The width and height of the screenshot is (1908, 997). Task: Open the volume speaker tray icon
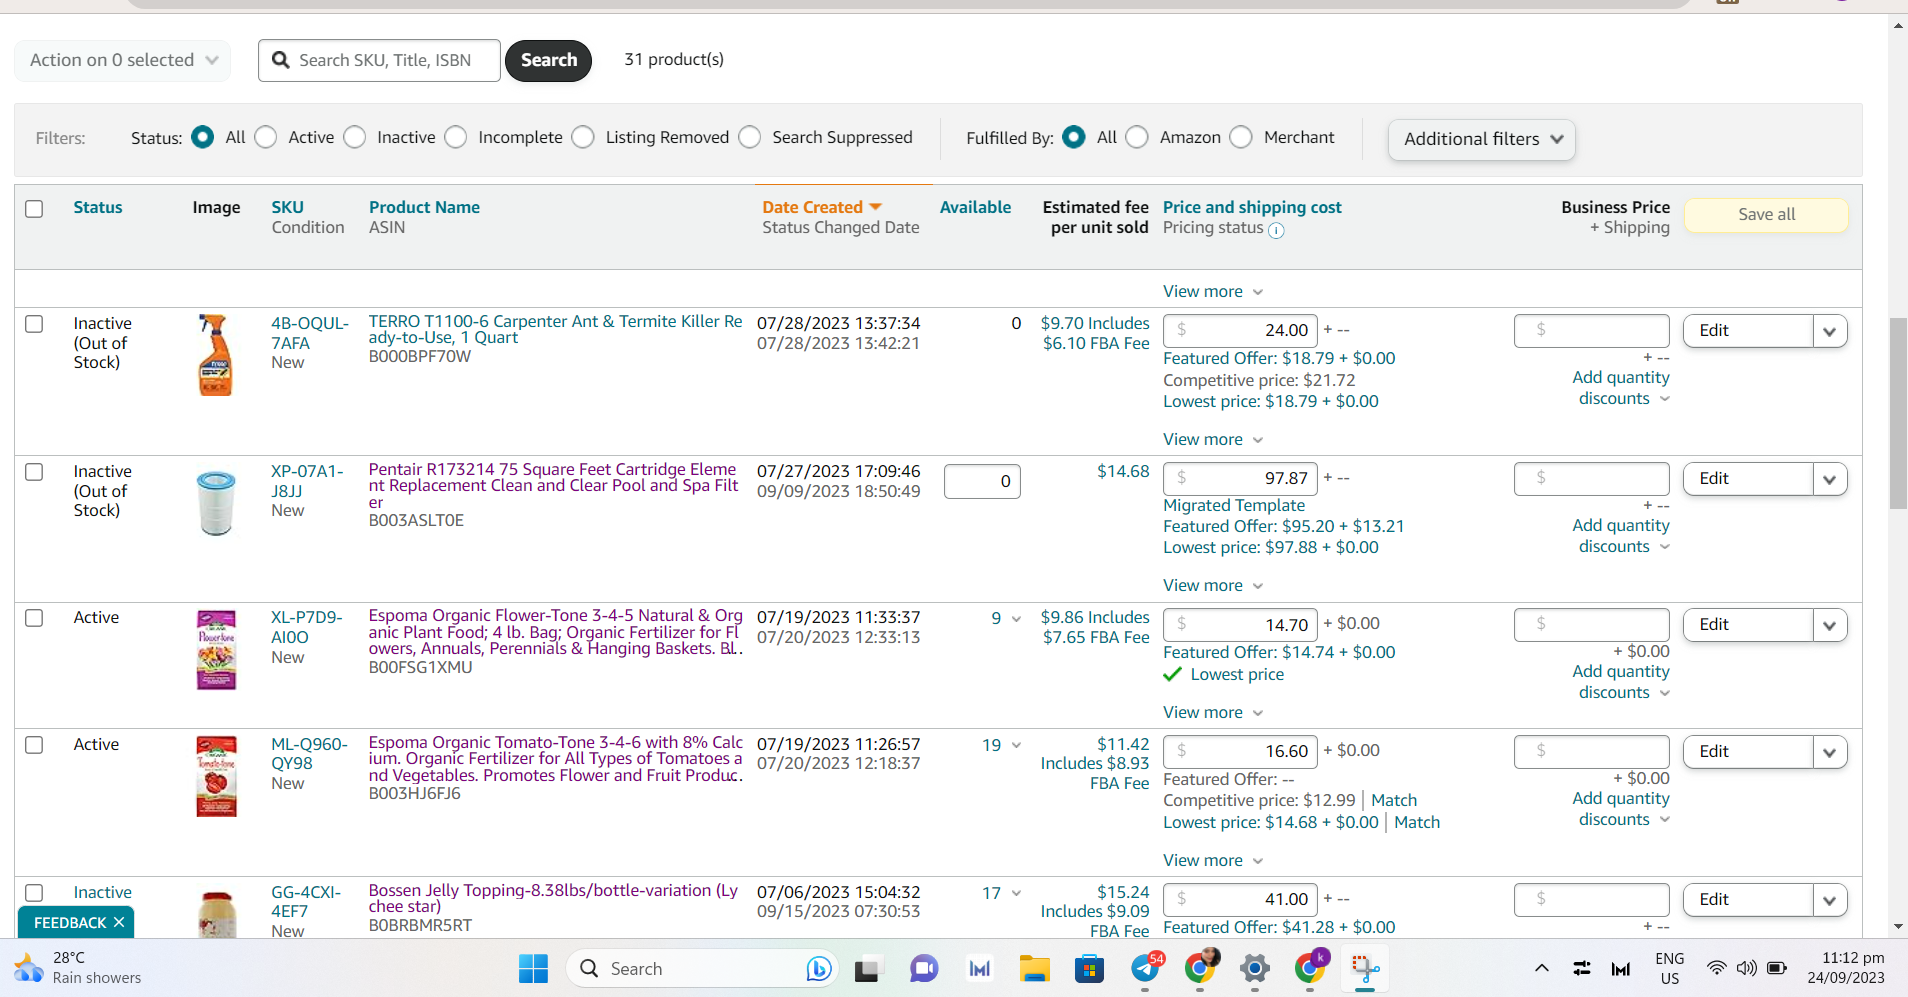pyautogui.click(x=1746, y=968)
